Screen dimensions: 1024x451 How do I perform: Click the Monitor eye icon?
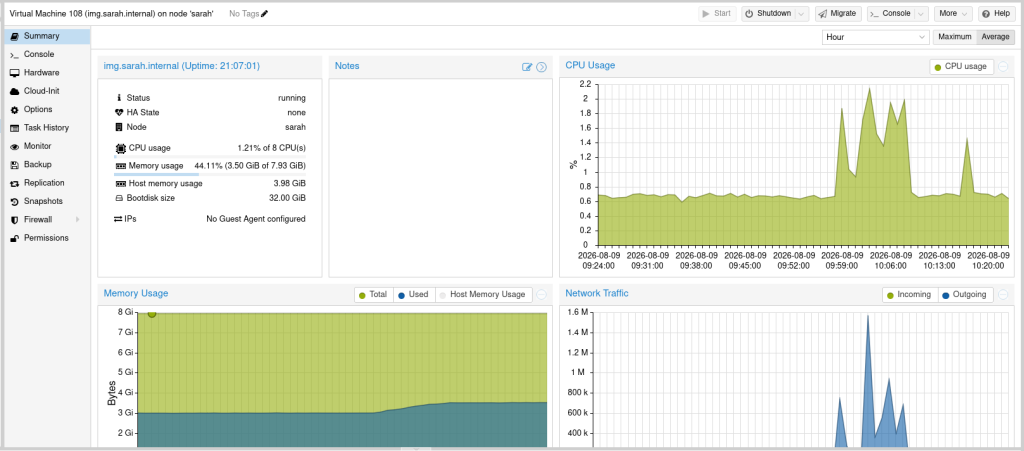click(x=14, y=146)
